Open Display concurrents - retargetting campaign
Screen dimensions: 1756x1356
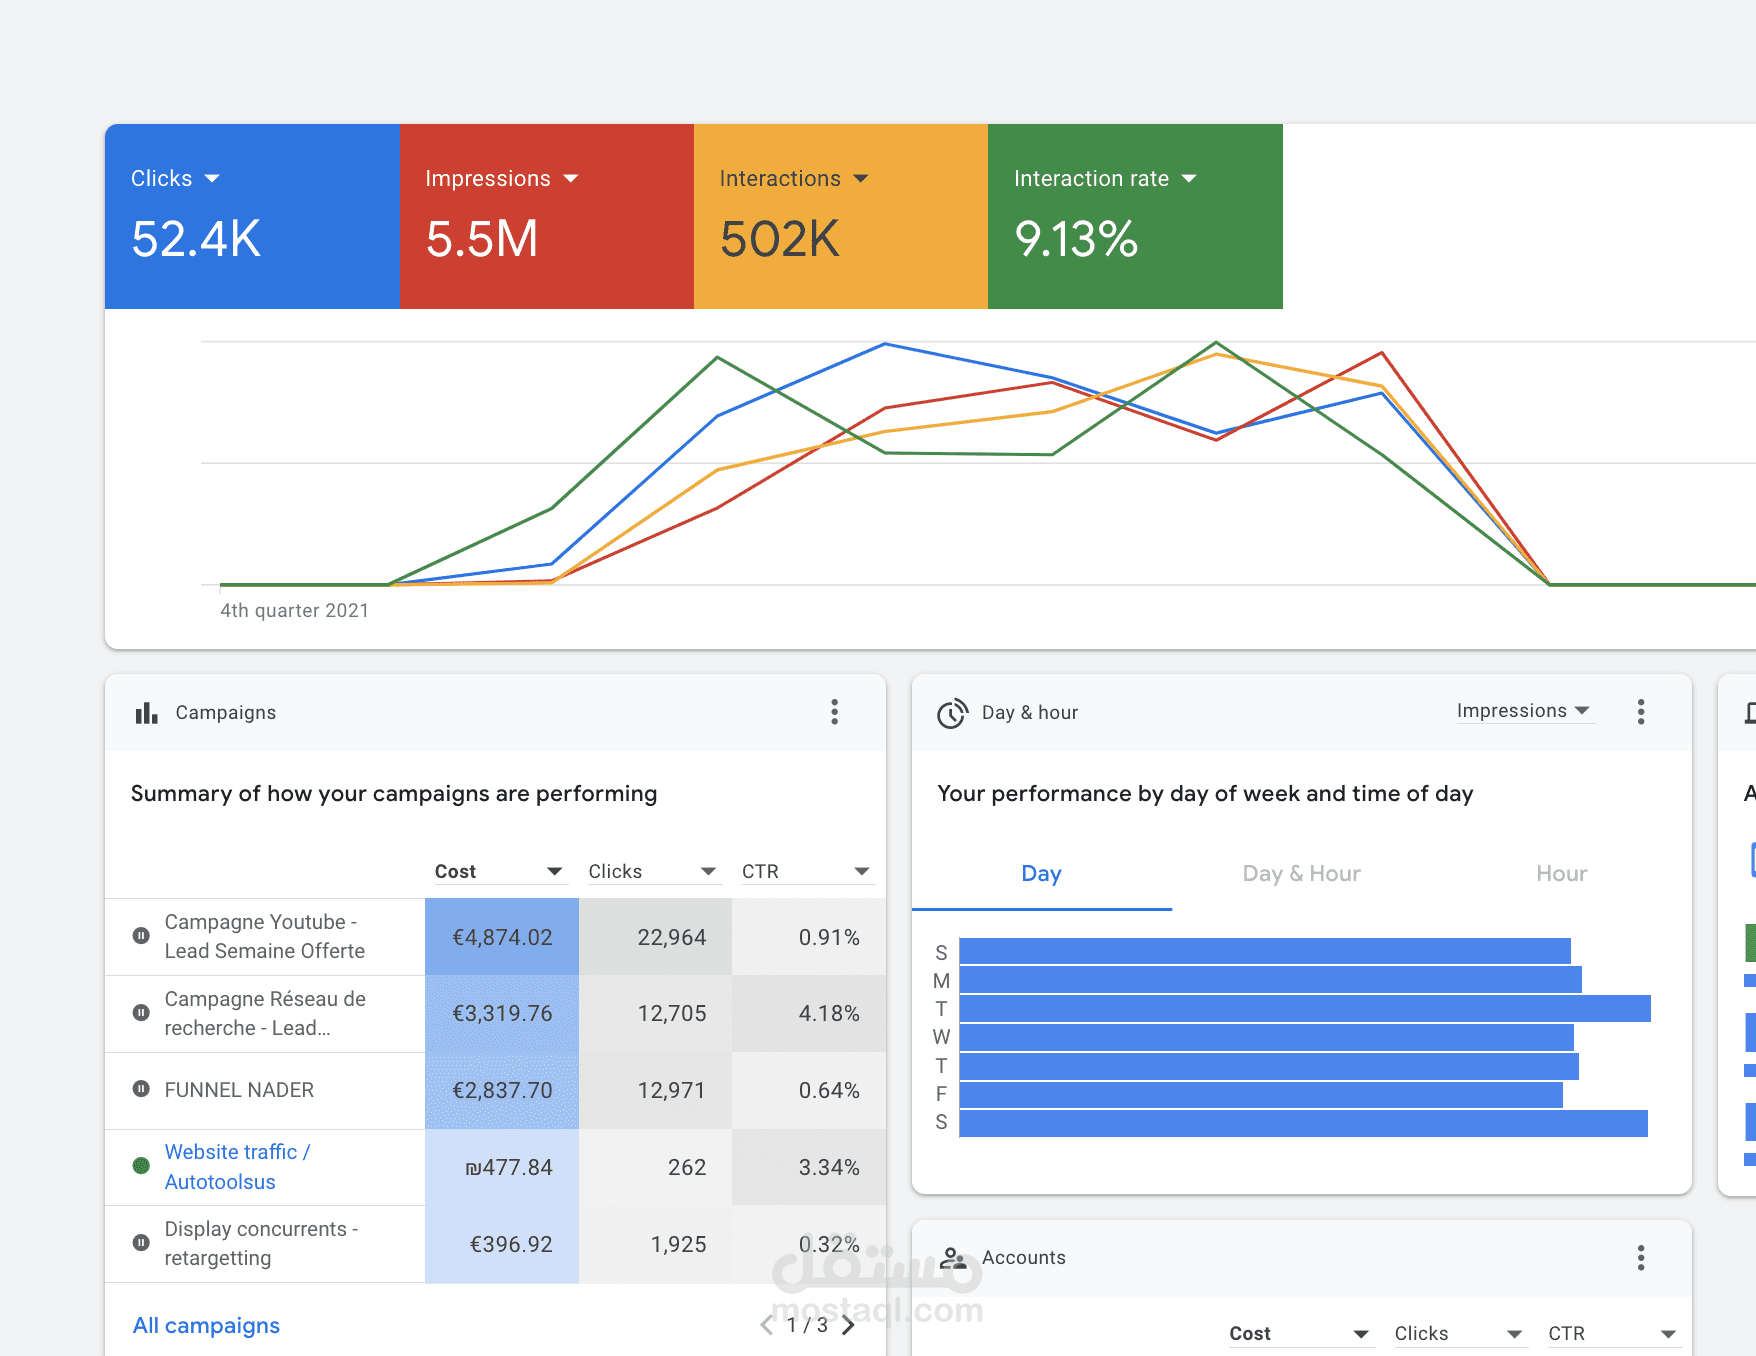click(x=261, y=1243)
